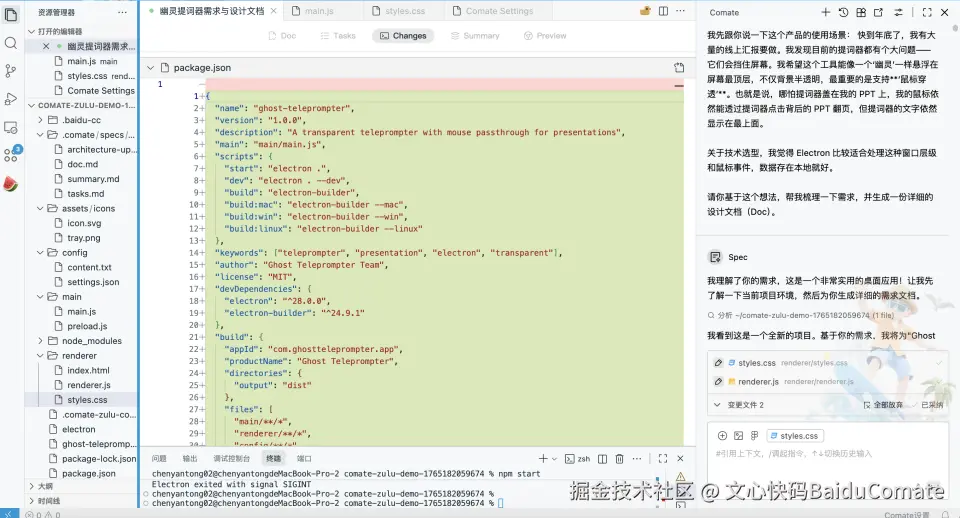The image size is (960, 518).
Task: Expand the .baidu-cc folder
Action: click(x=40, y=120)
